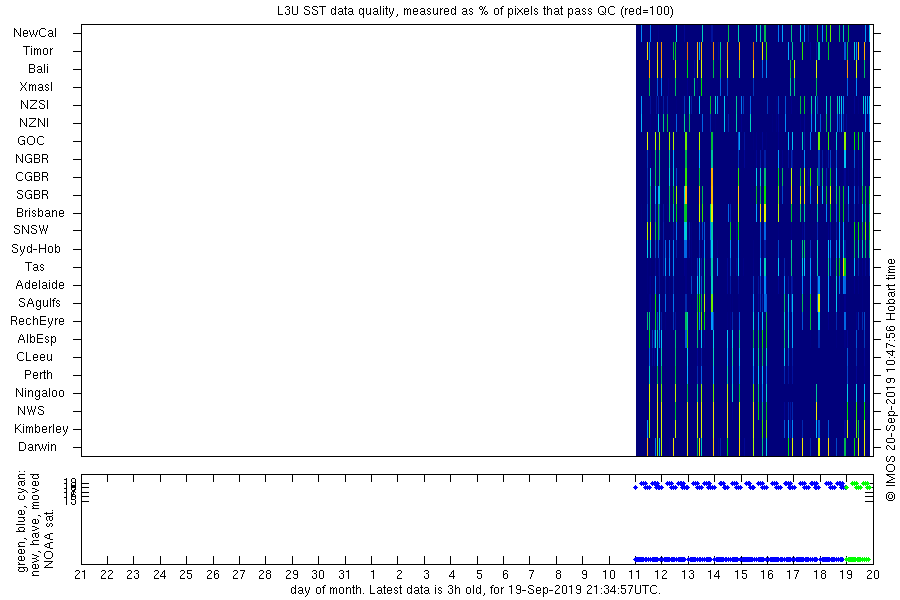Click the Kimberley region label
The width and height of the screenshot is (900, 600).
pos(41,429)
